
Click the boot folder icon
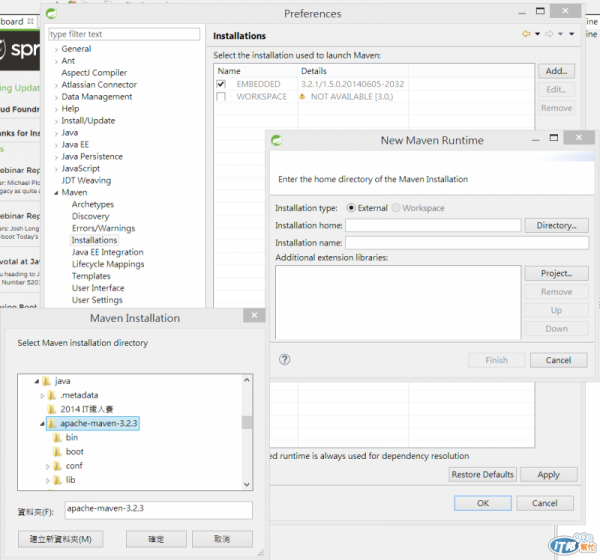click(x=57, y=452)
